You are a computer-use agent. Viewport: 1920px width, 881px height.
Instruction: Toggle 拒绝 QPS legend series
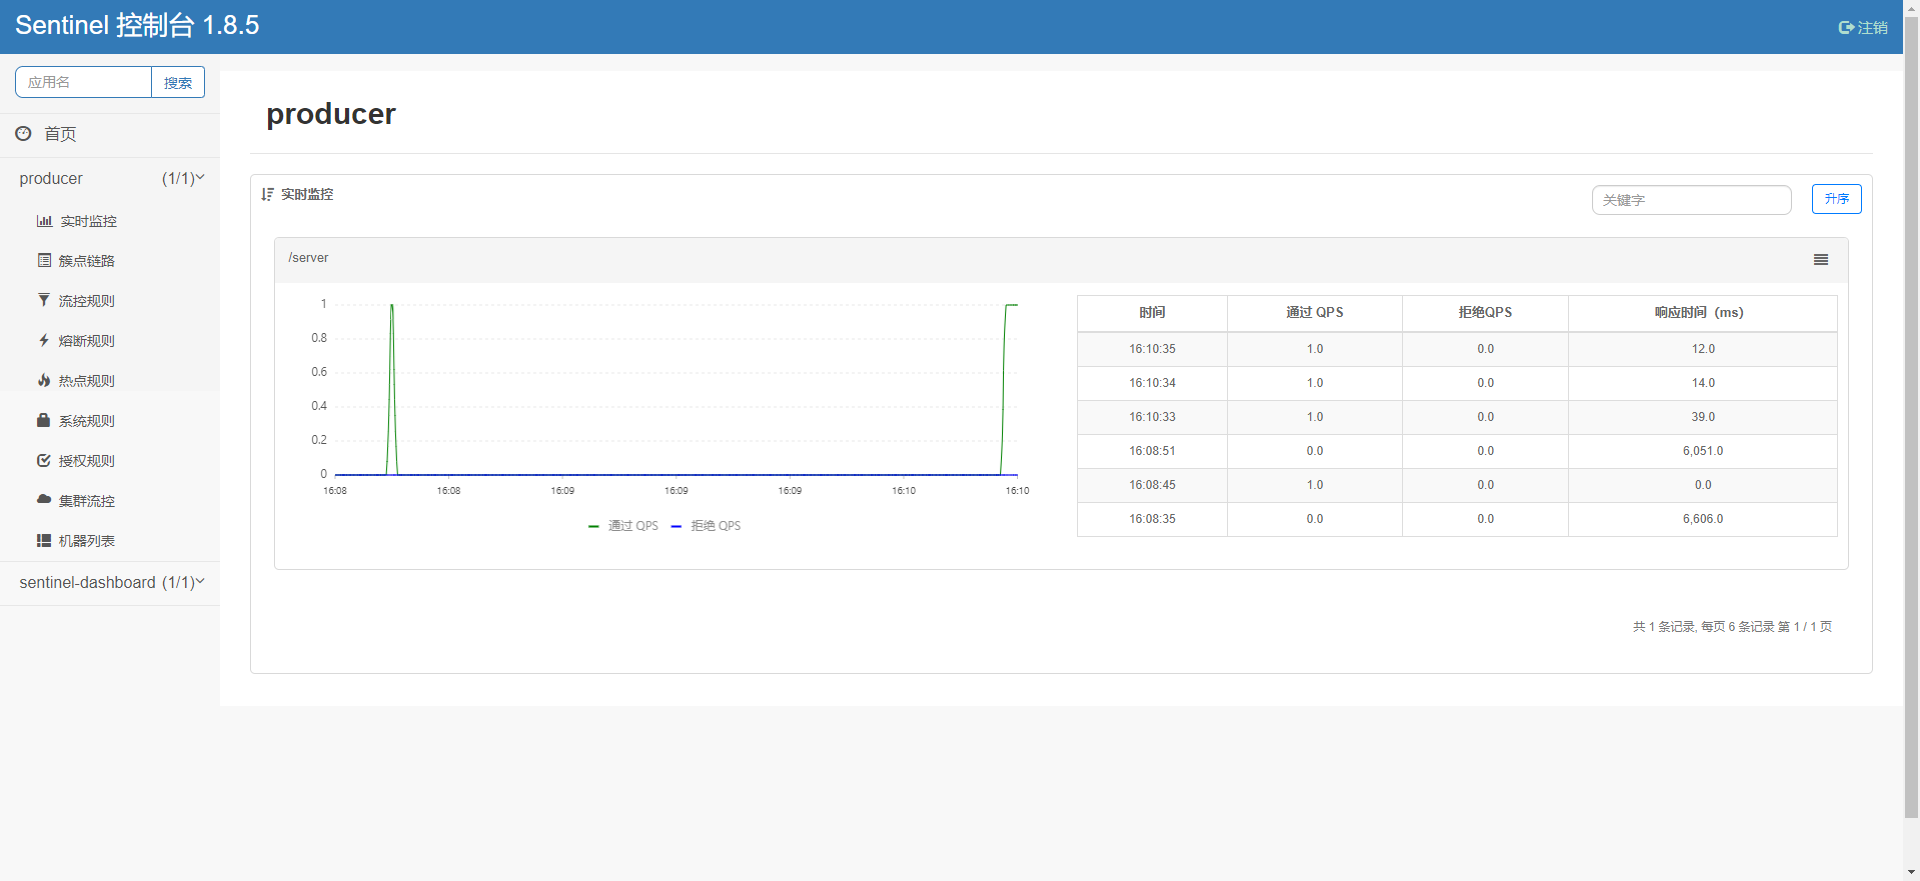point(706,526)
